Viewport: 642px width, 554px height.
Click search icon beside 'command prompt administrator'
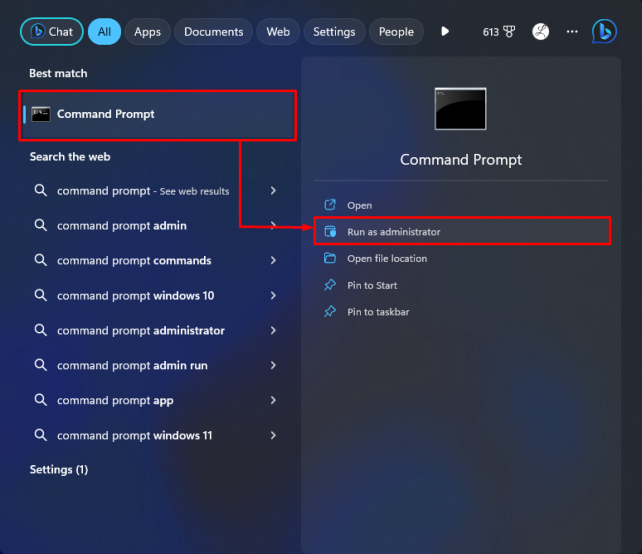(40, 330)
